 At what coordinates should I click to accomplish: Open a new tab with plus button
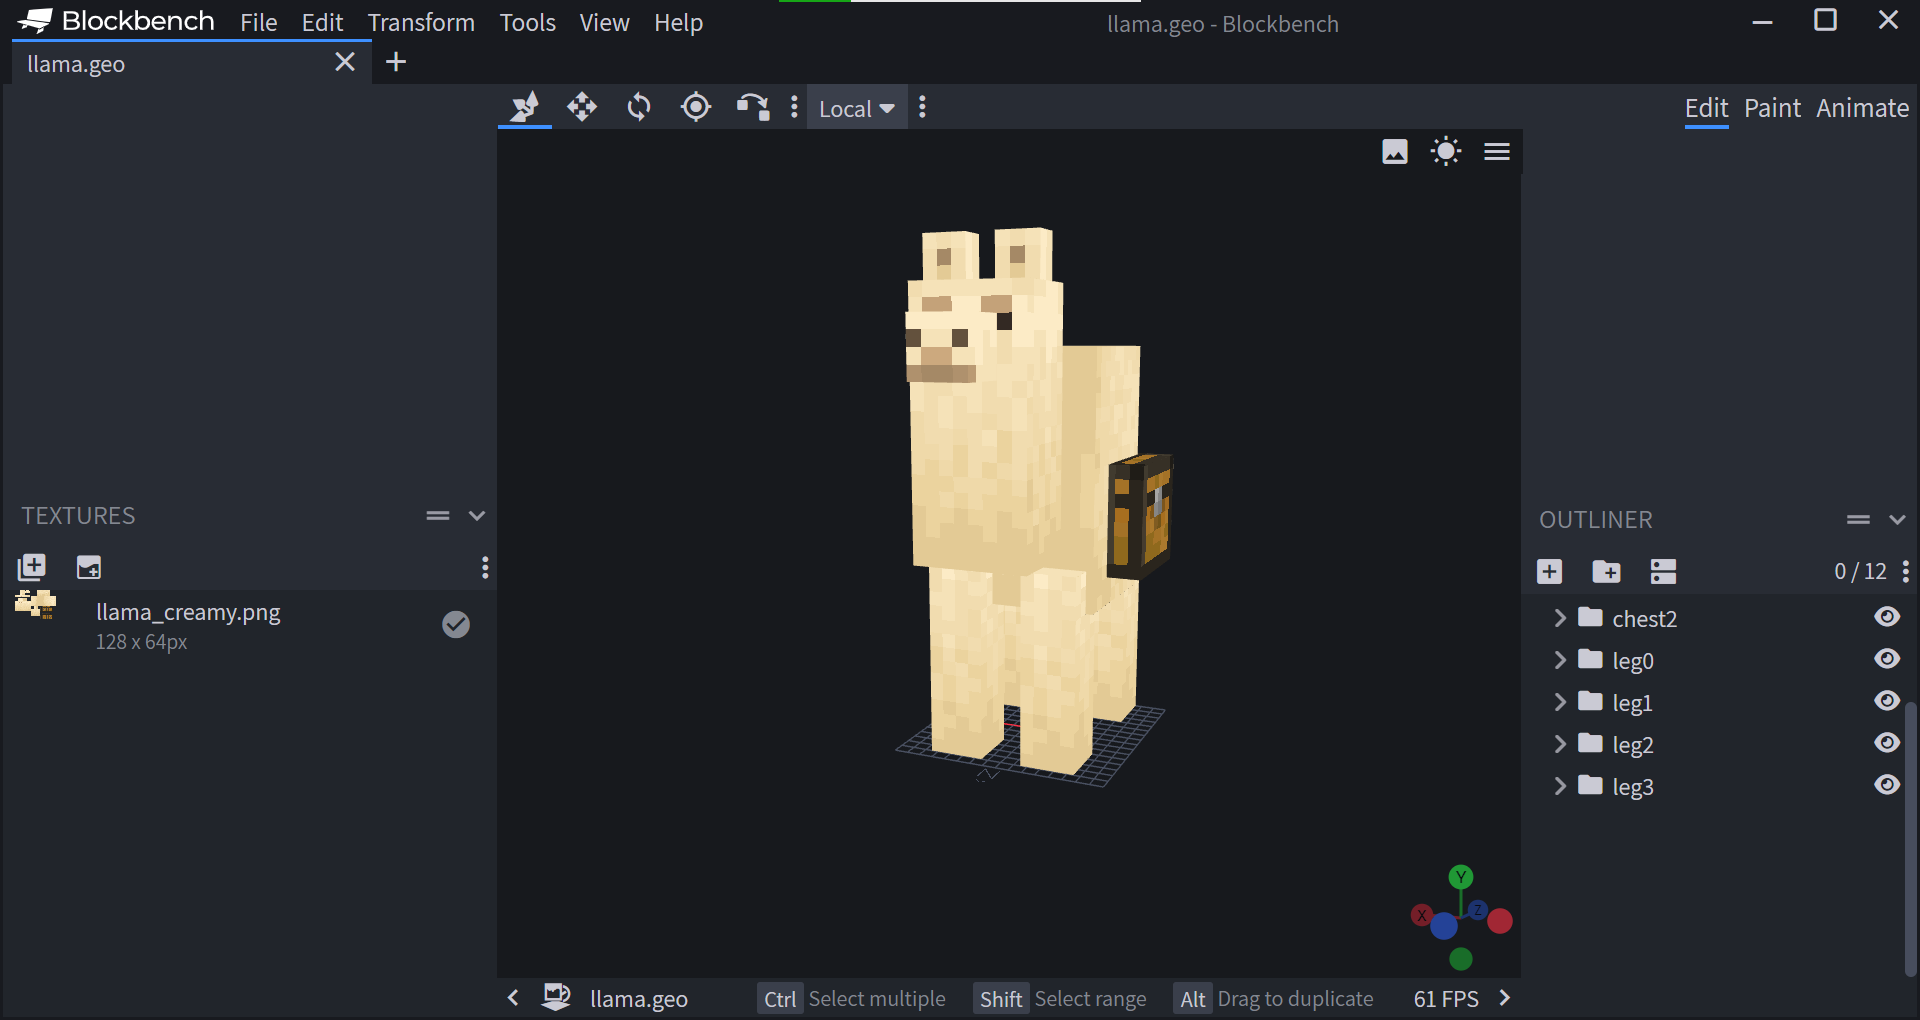pyautogui.click(x=396, y=62)
